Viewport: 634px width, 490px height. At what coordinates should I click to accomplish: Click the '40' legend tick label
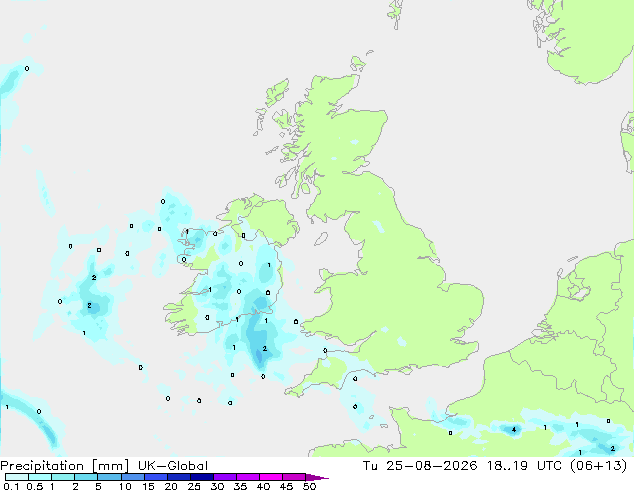click(263, 486)
